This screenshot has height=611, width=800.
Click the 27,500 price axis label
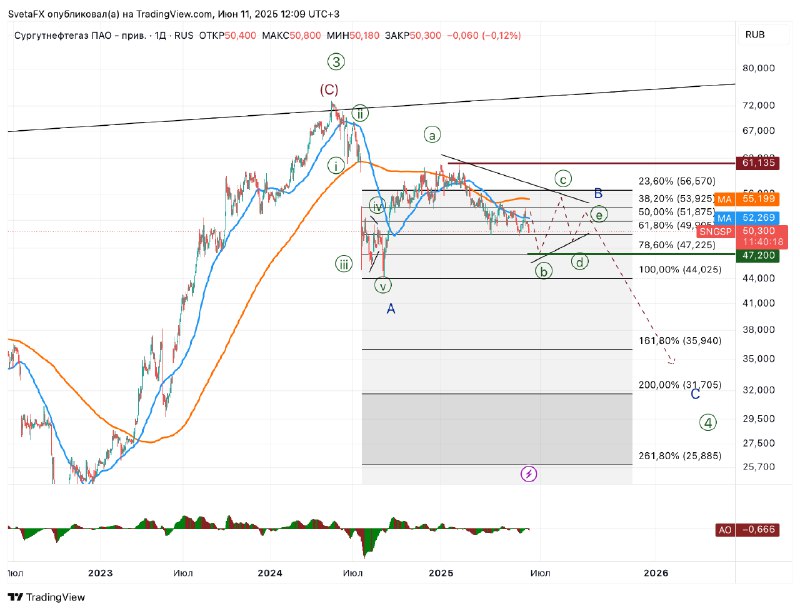coord(759,443)
